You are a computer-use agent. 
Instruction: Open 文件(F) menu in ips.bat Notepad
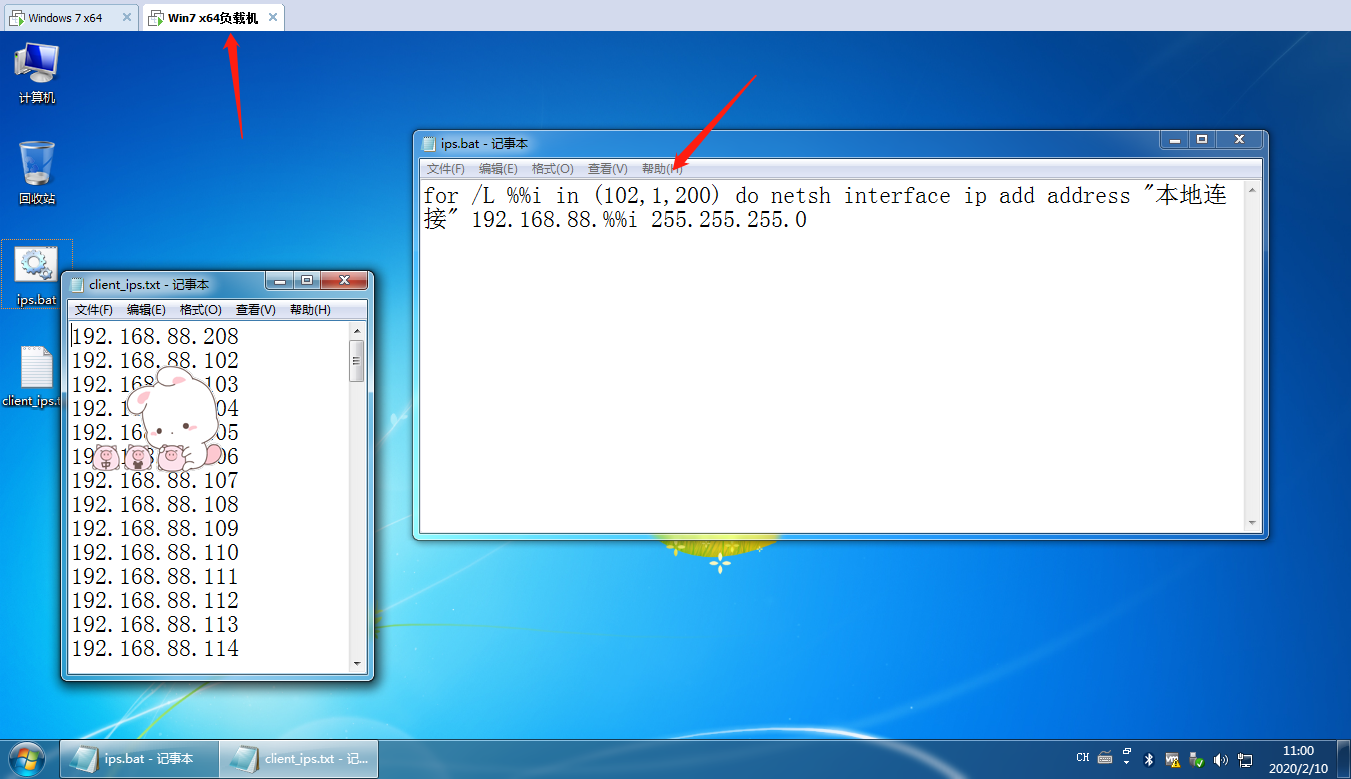click(x=446, y=169)
